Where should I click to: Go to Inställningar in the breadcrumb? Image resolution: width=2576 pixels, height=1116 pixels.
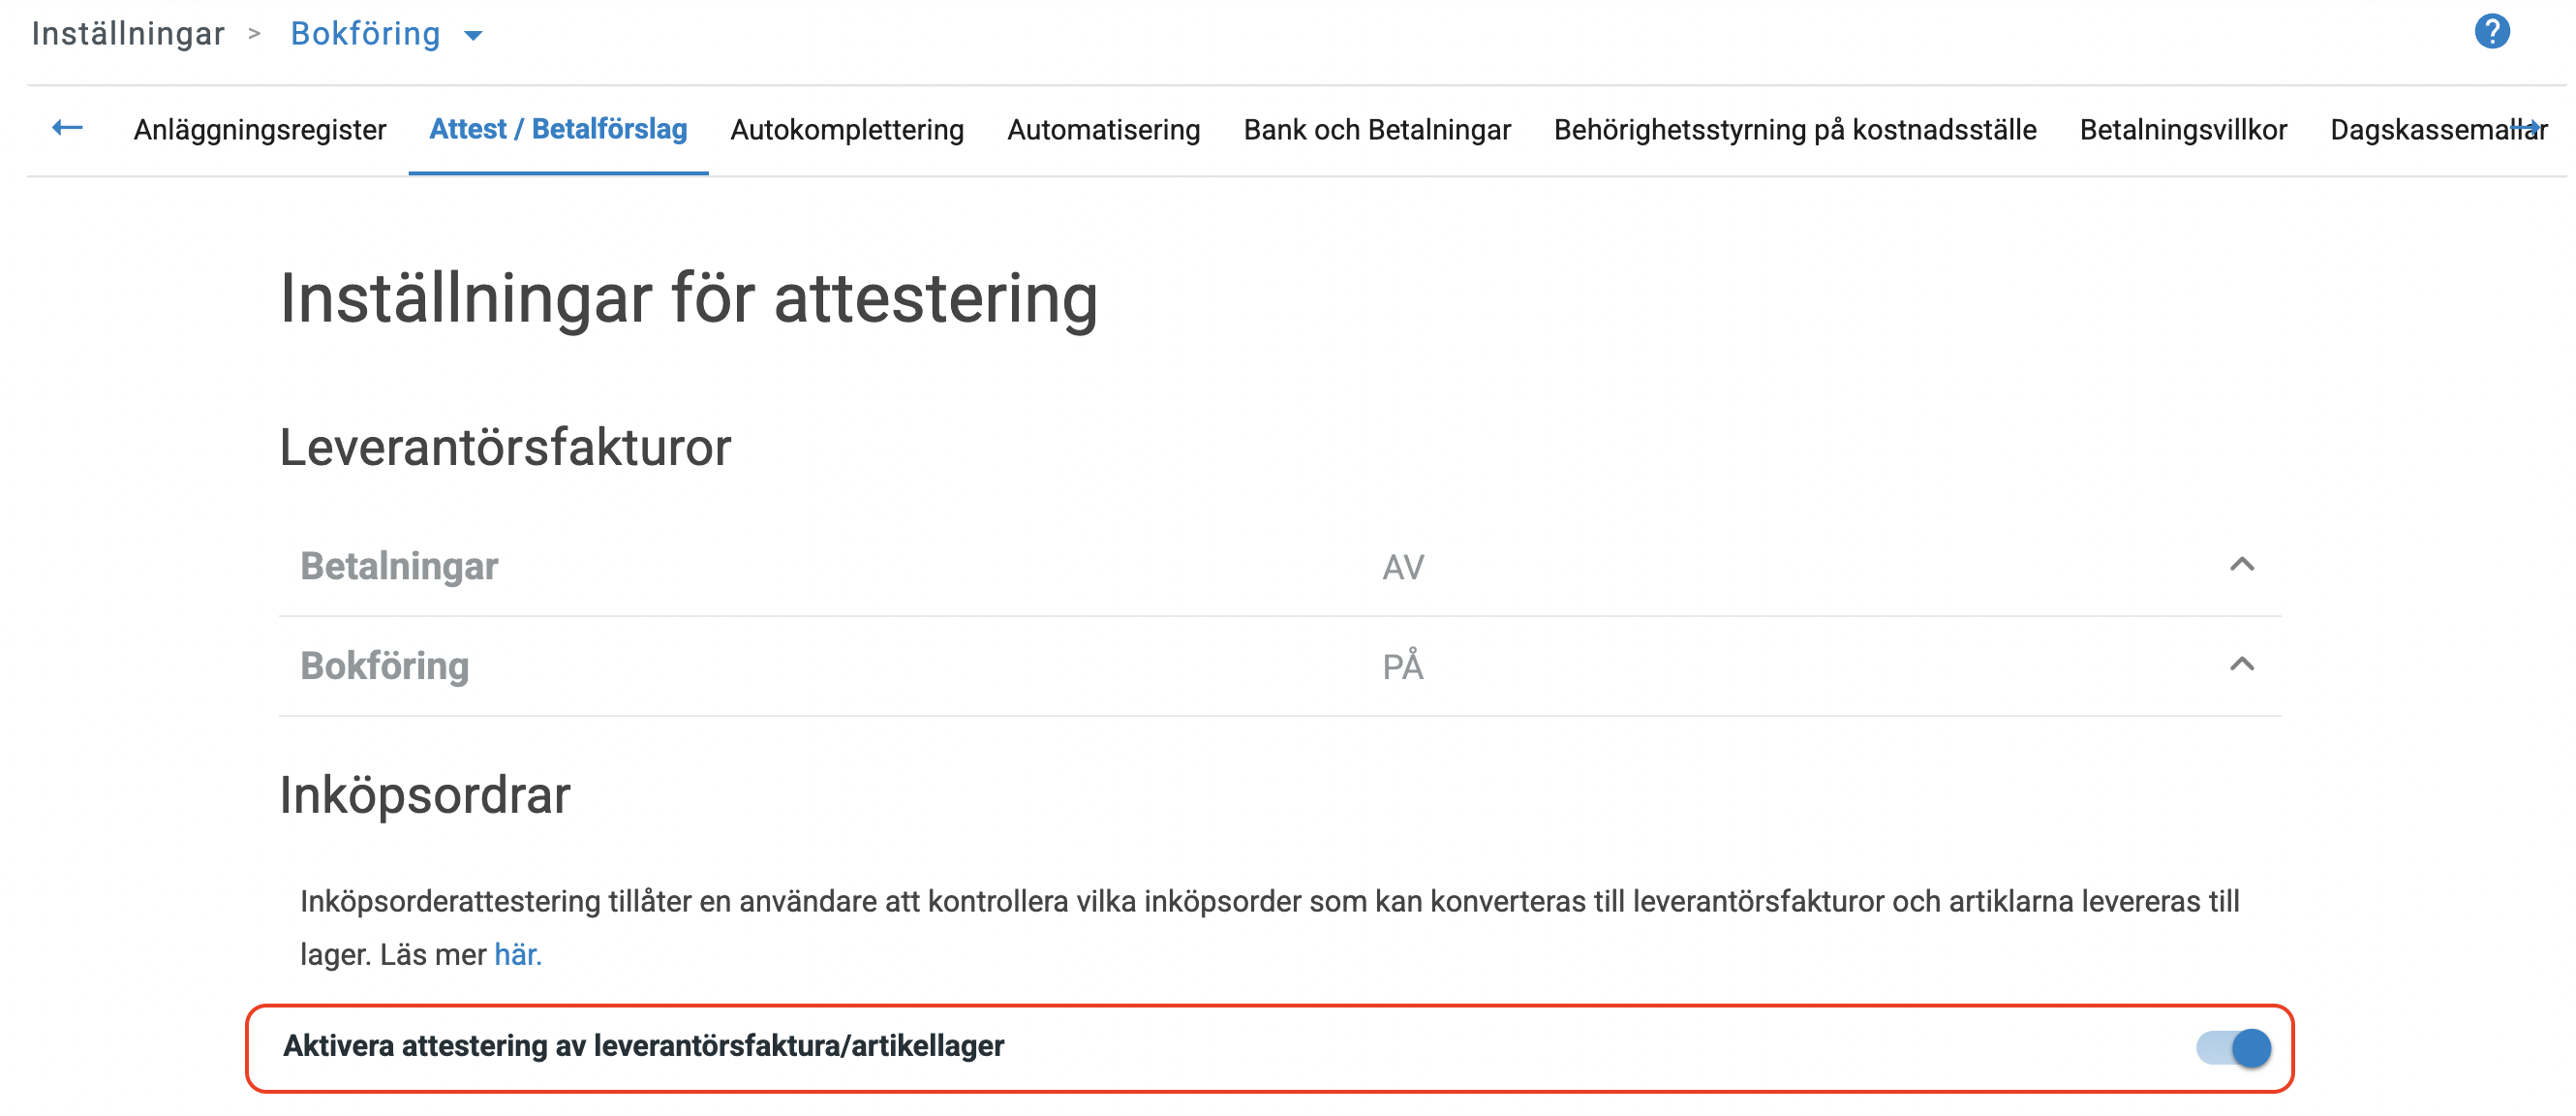coord(128,34)
